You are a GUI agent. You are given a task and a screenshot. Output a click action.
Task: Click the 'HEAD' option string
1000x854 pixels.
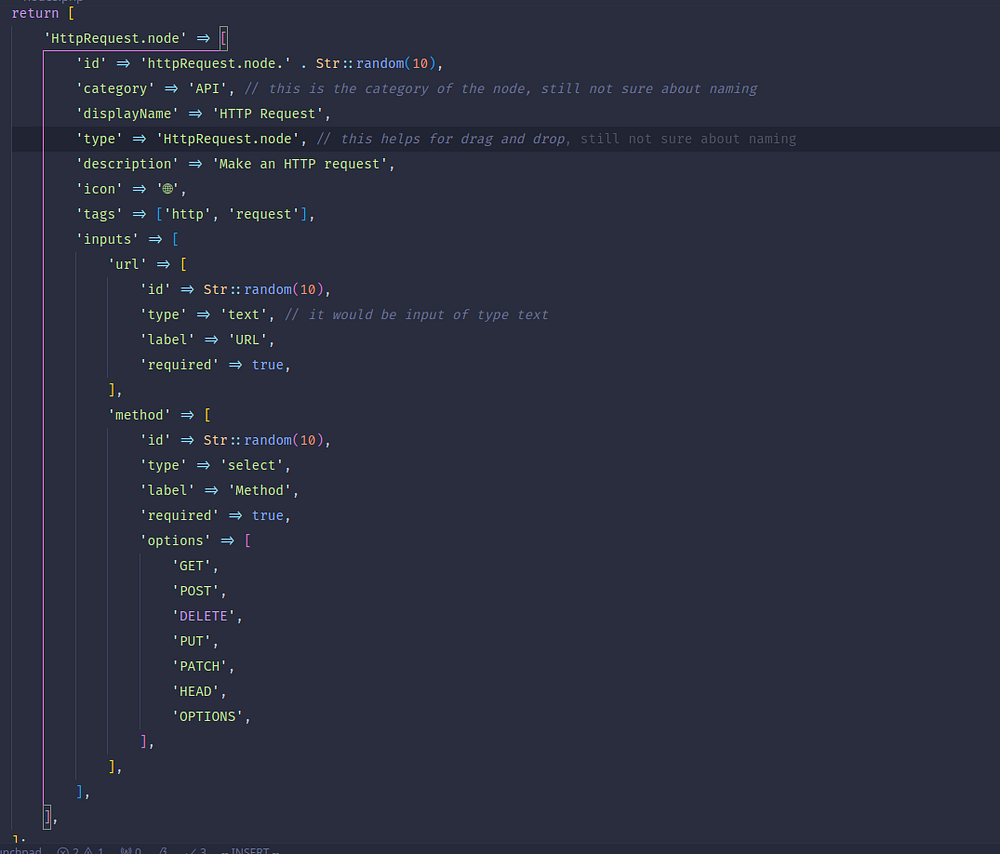point(195,691)
